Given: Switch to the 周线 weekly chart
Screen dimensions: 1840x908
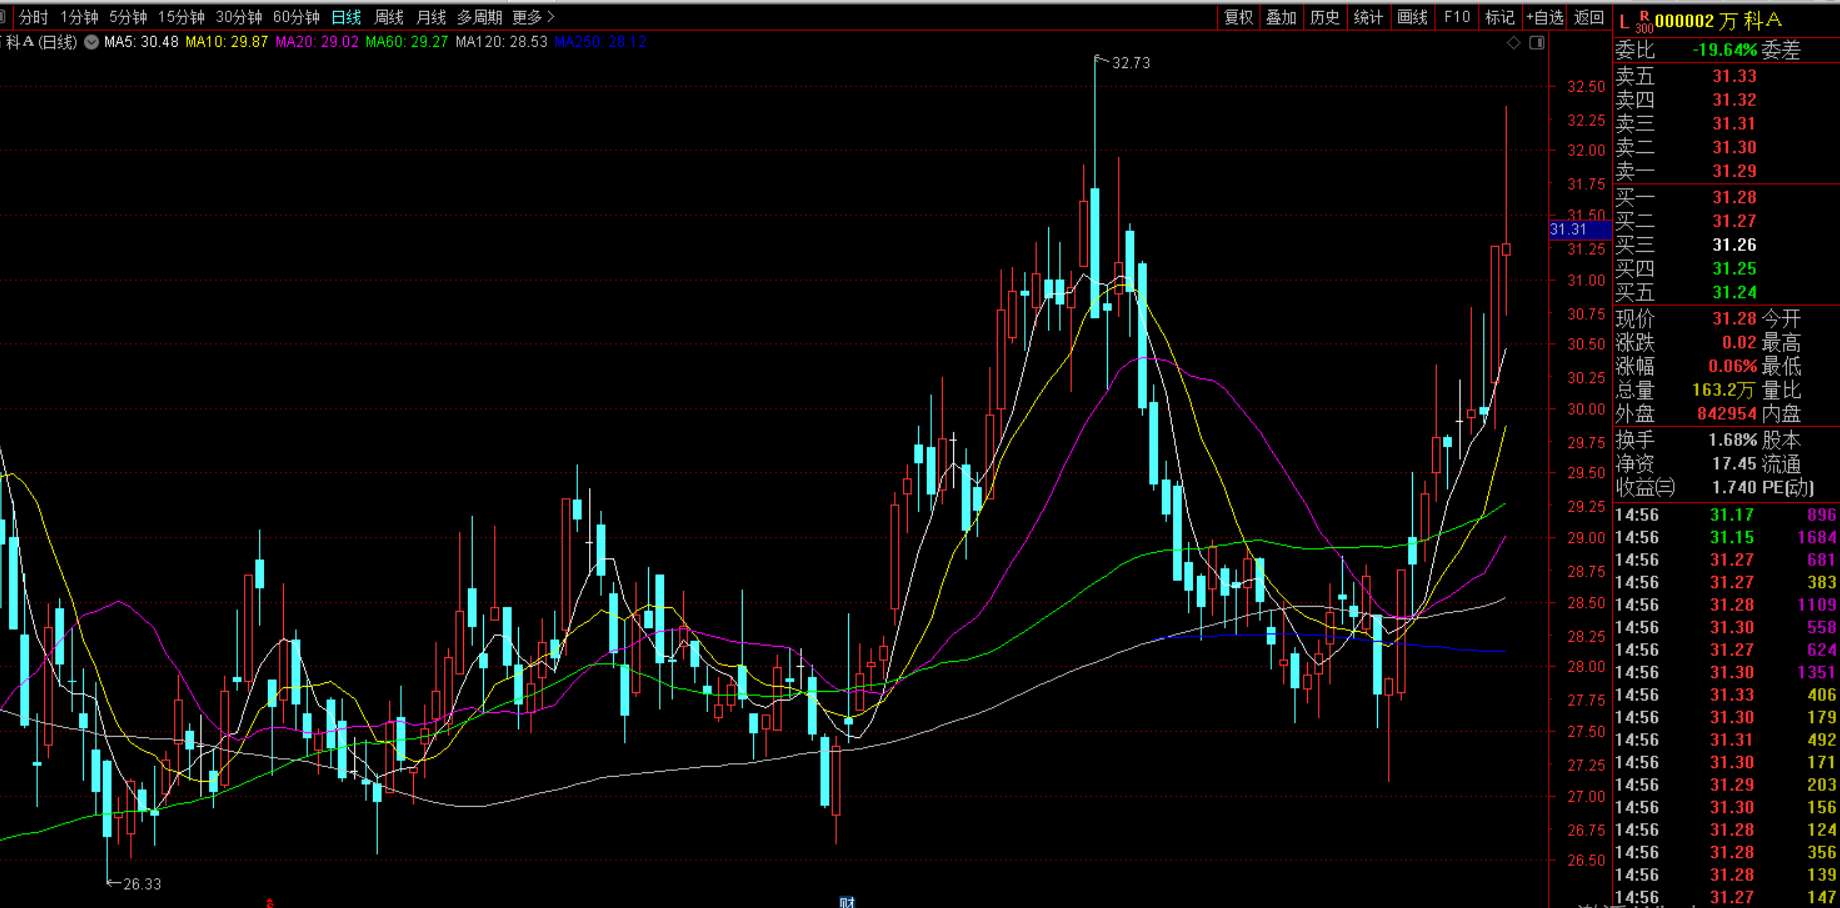Looking at the screenshot, I should tap(389, 17).
